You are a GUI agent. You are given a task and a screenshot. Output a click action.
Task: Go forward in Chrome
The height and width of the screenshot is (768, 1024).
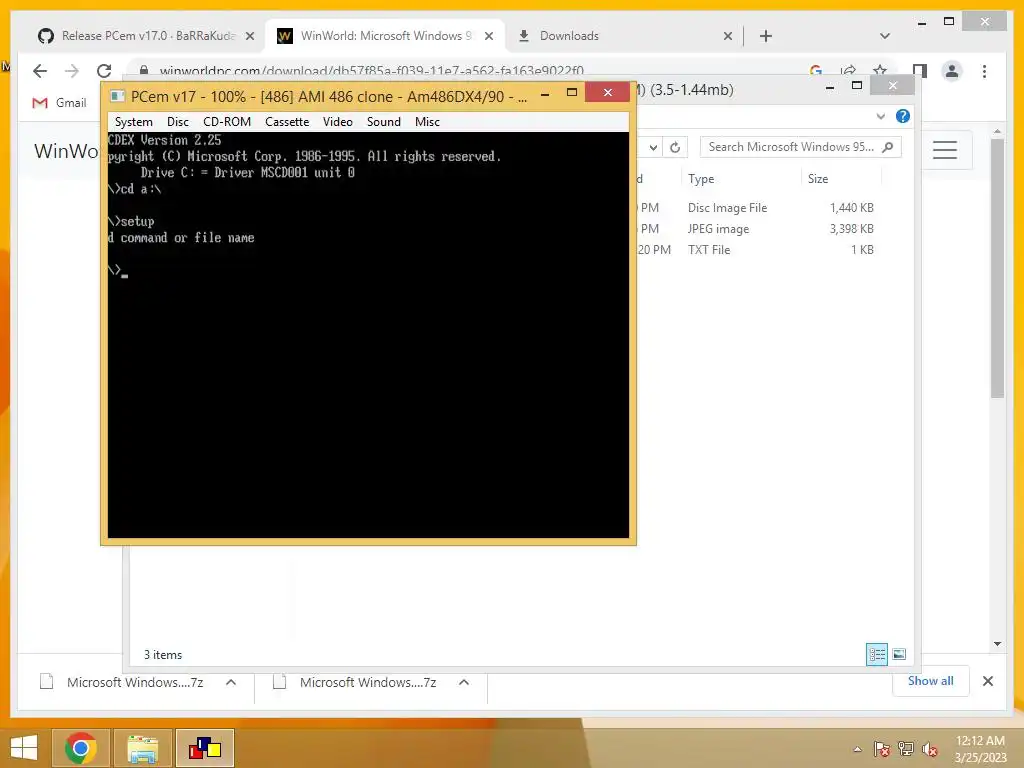[72, 71]
